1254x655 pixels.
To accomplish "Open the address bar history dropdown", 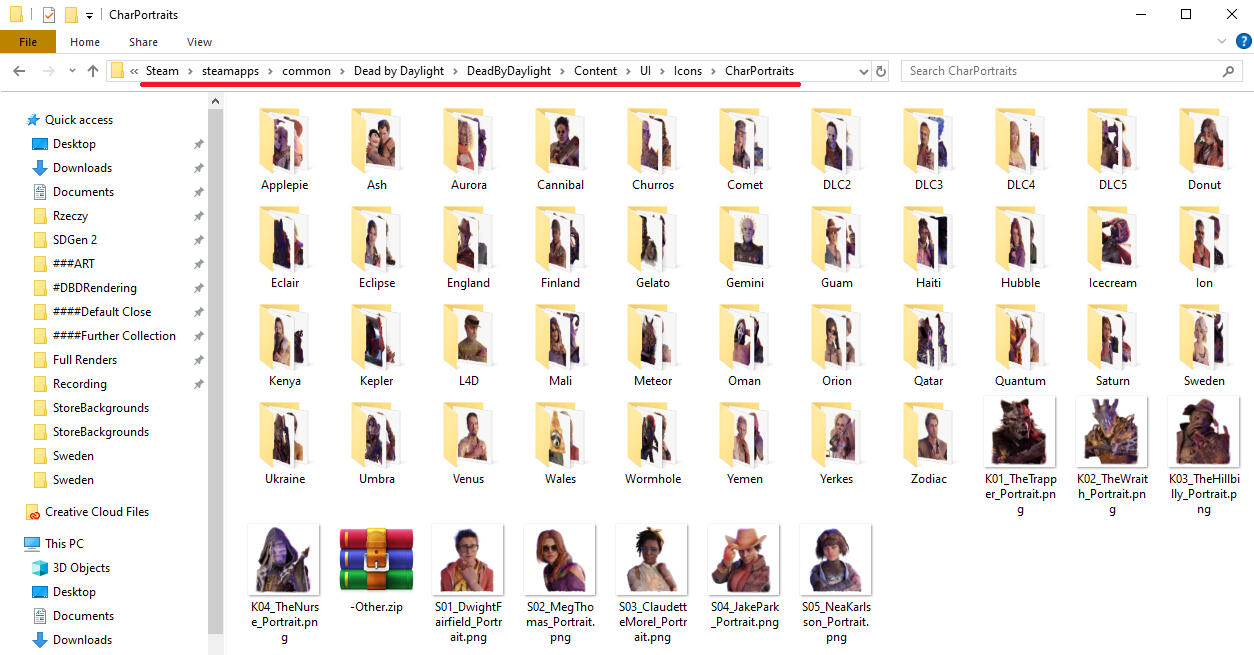I will tap(864, 71).
